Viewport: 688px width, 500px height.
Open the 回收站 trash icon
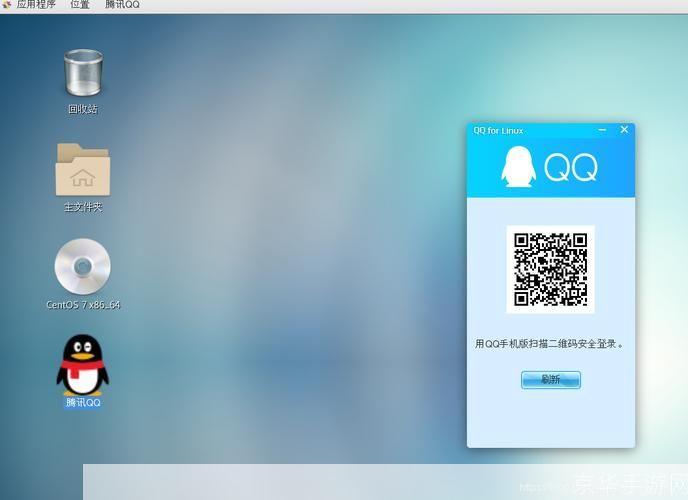(83, 72)
